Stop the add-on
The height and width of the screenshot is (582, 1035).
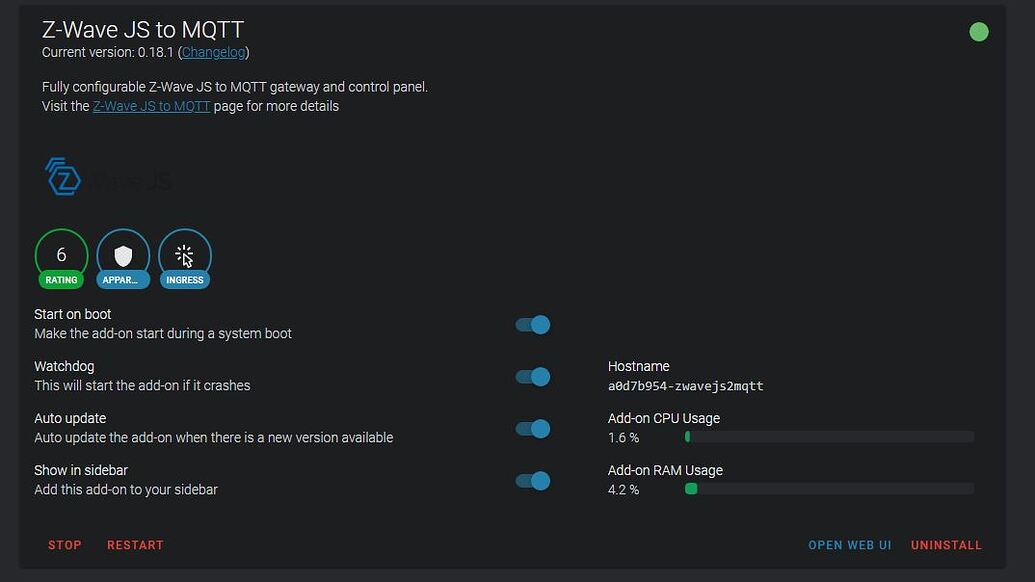point(65,545)
